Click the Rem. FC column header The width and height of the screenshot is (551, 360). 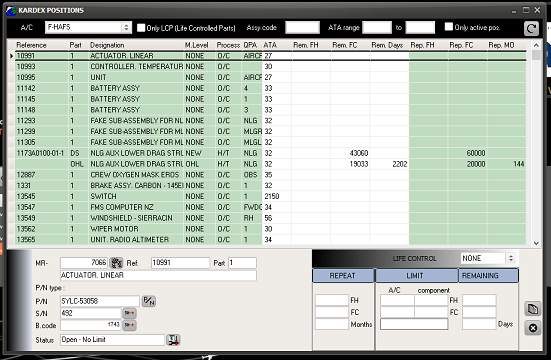click(x=350, y=45)
